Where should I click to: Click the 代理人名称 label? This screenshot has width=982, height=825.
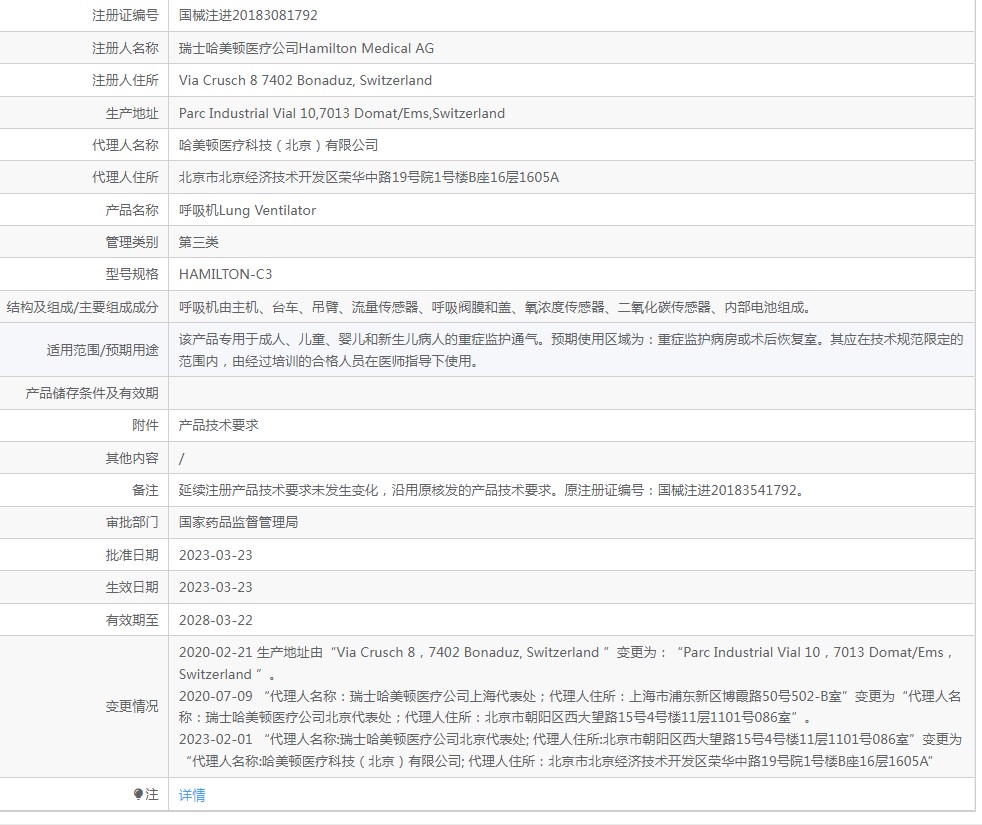click(125, 145)
